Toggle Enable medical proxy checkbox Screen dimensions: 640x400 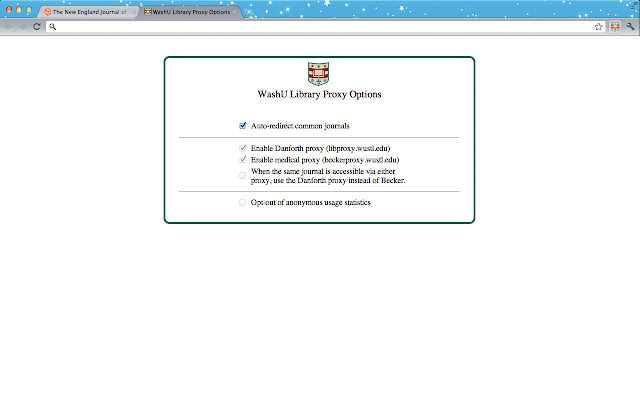click(x=242, y=159)
